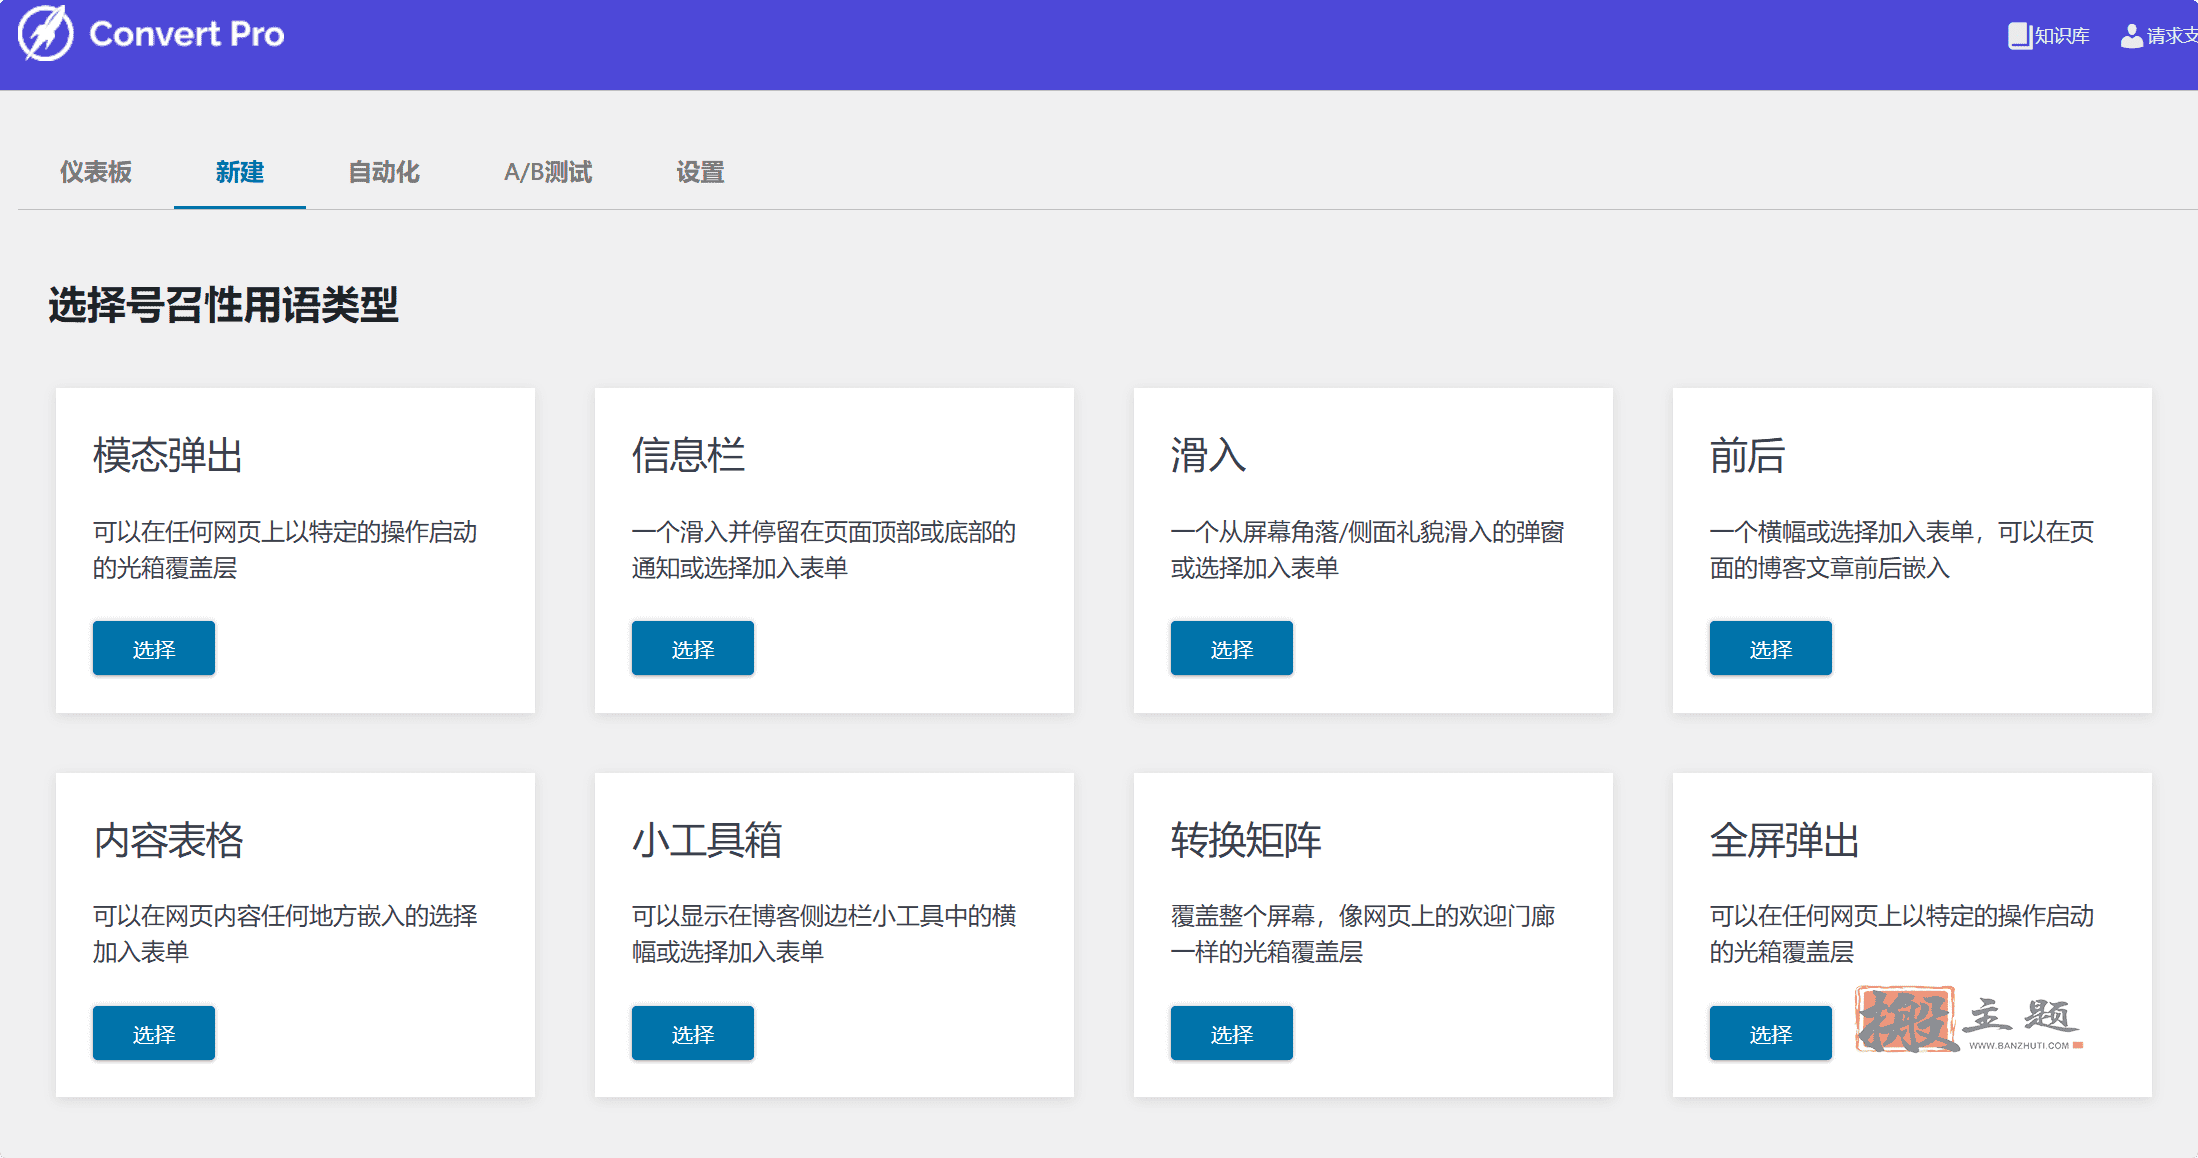Click the knowledge base book icon

(2019, 36)
